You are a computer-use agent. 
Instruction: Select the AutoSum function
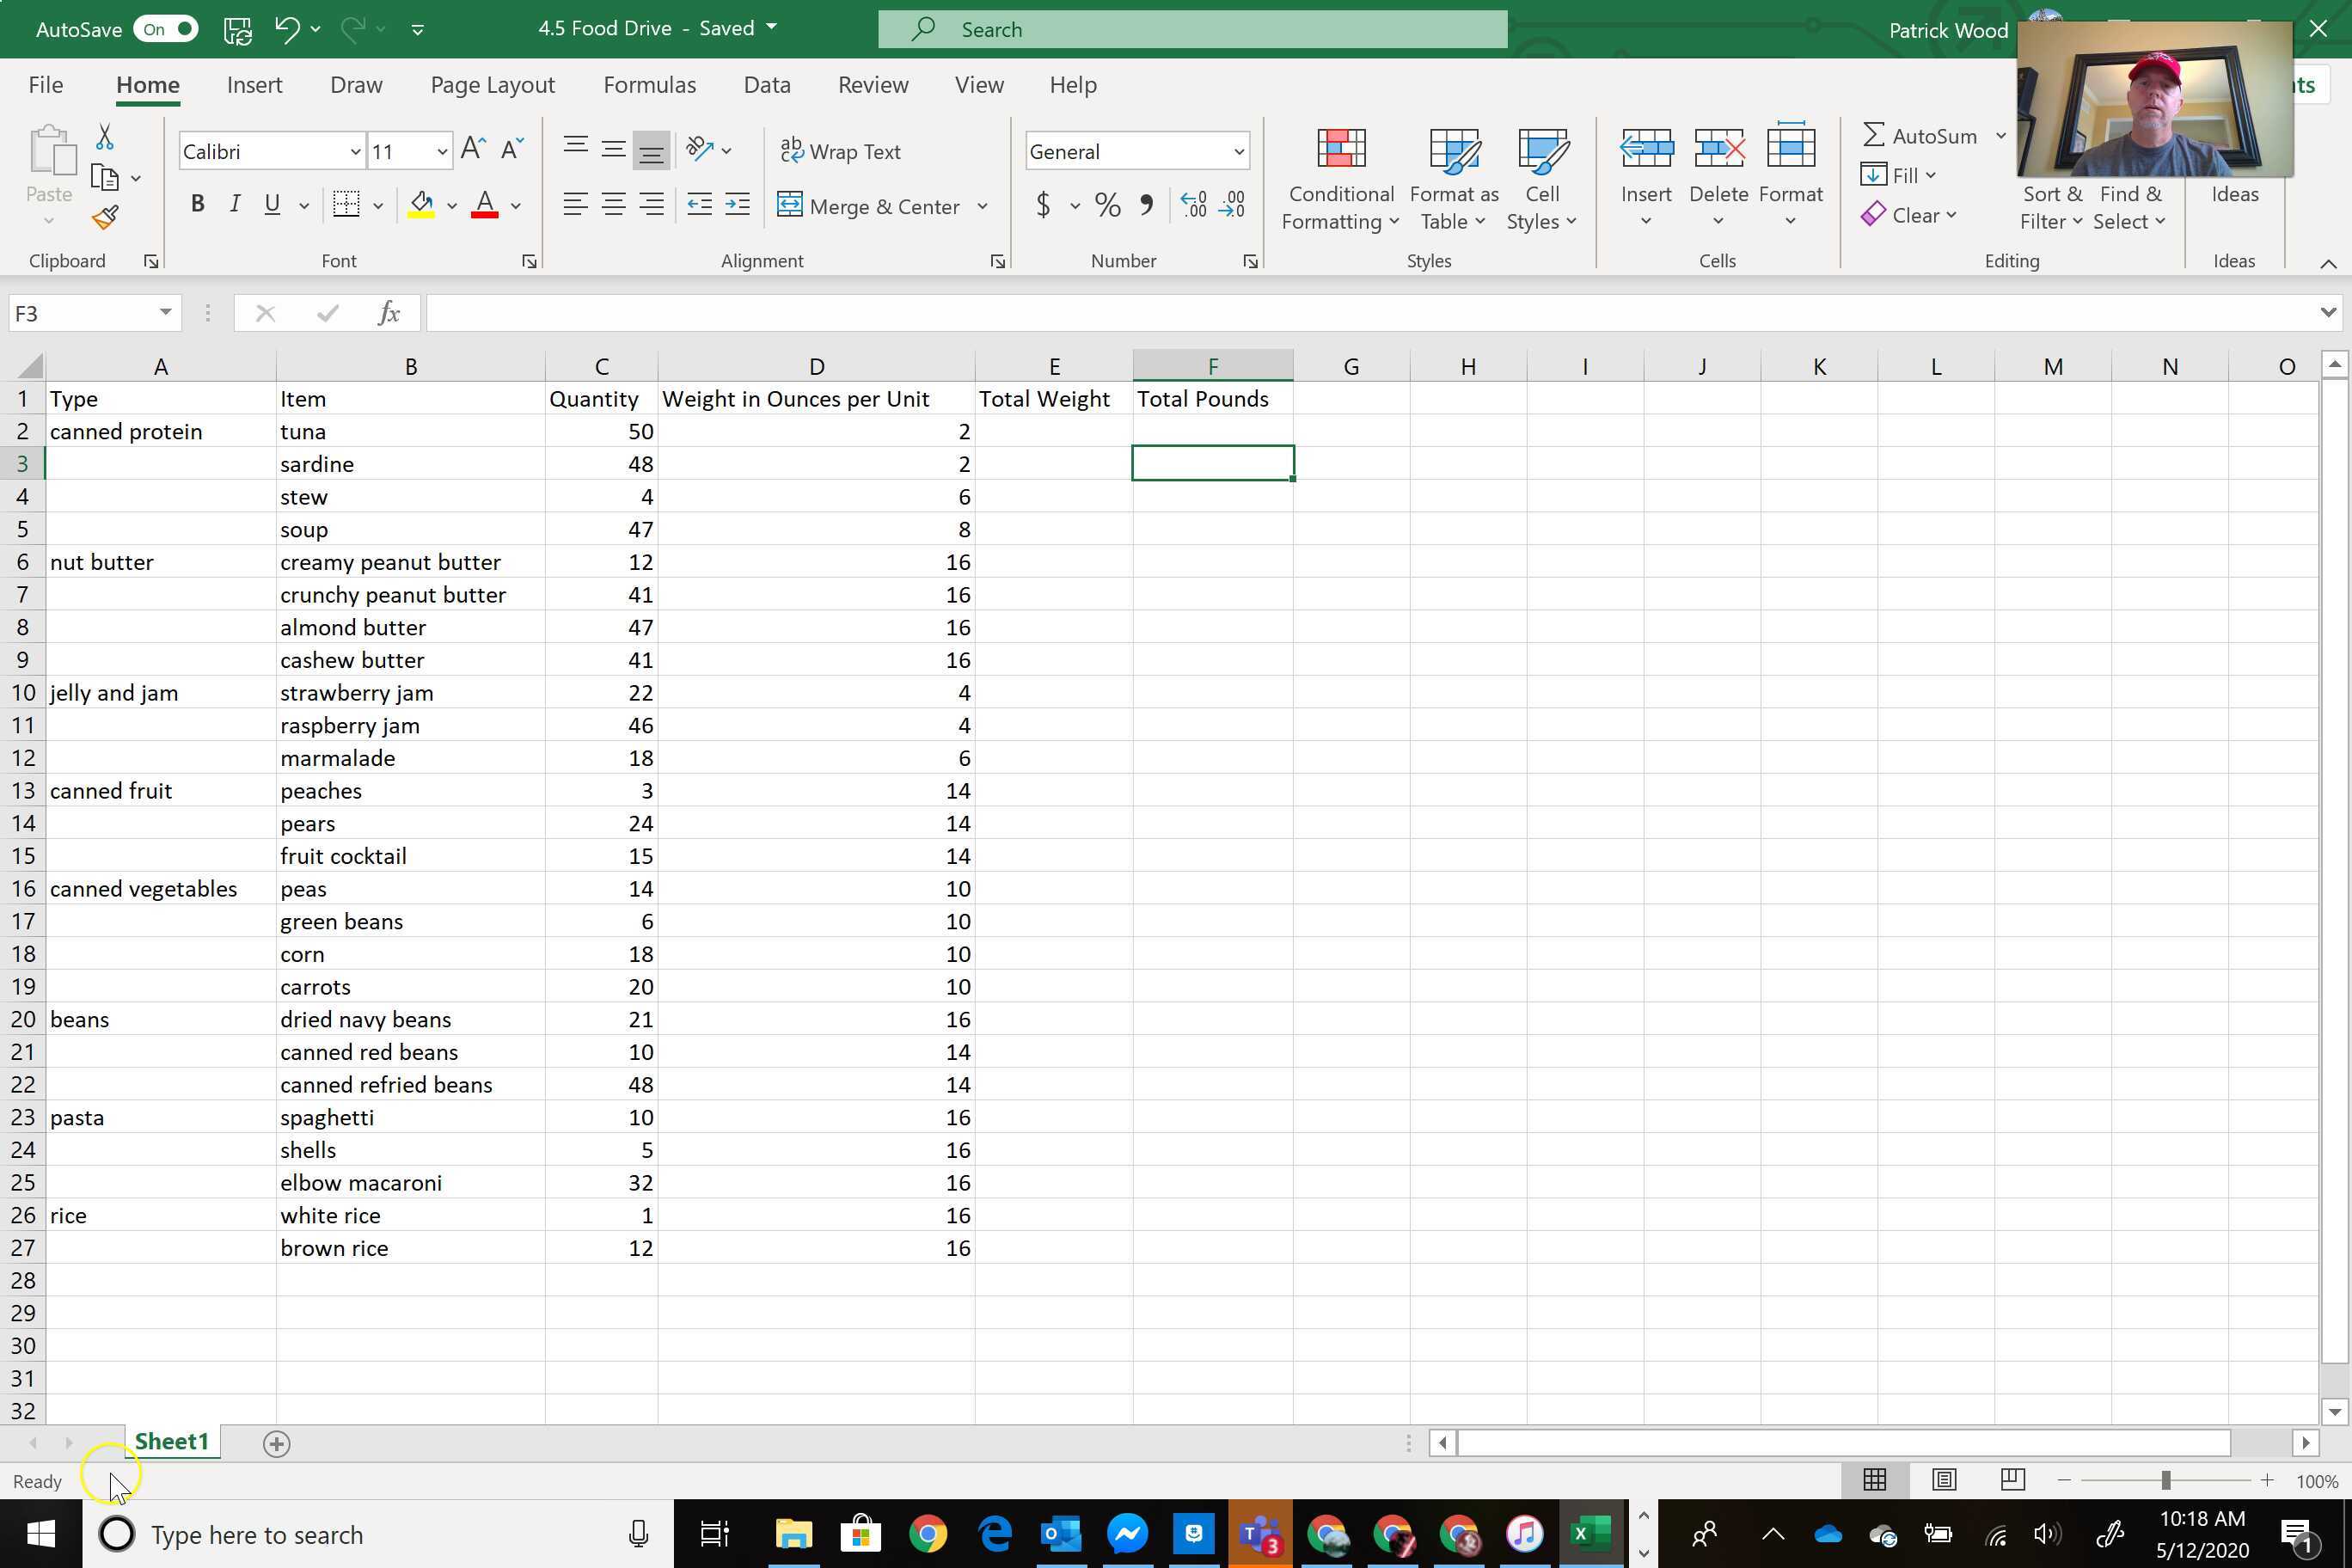coord(1920,135)
